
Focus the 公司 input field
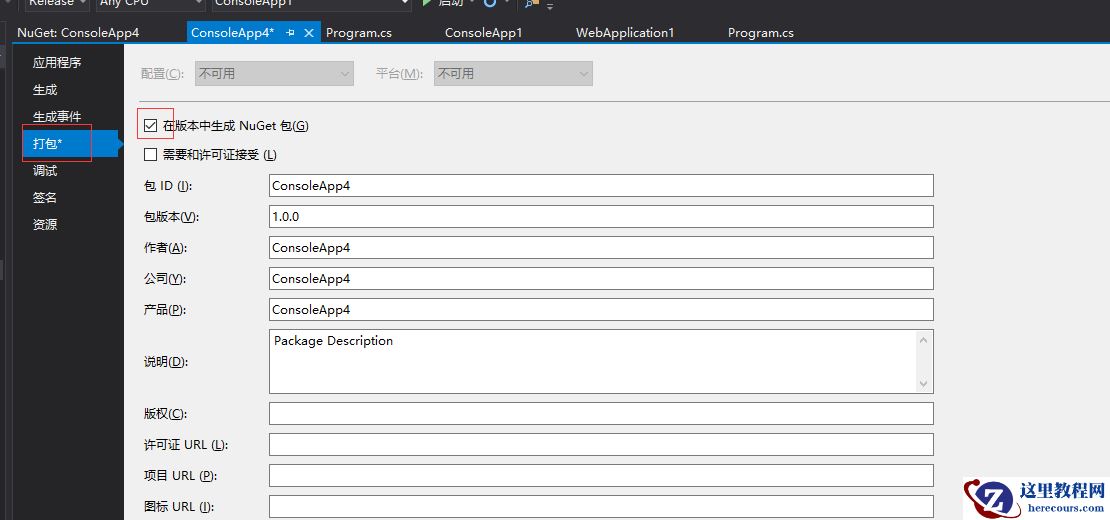(x=601, y=279)
